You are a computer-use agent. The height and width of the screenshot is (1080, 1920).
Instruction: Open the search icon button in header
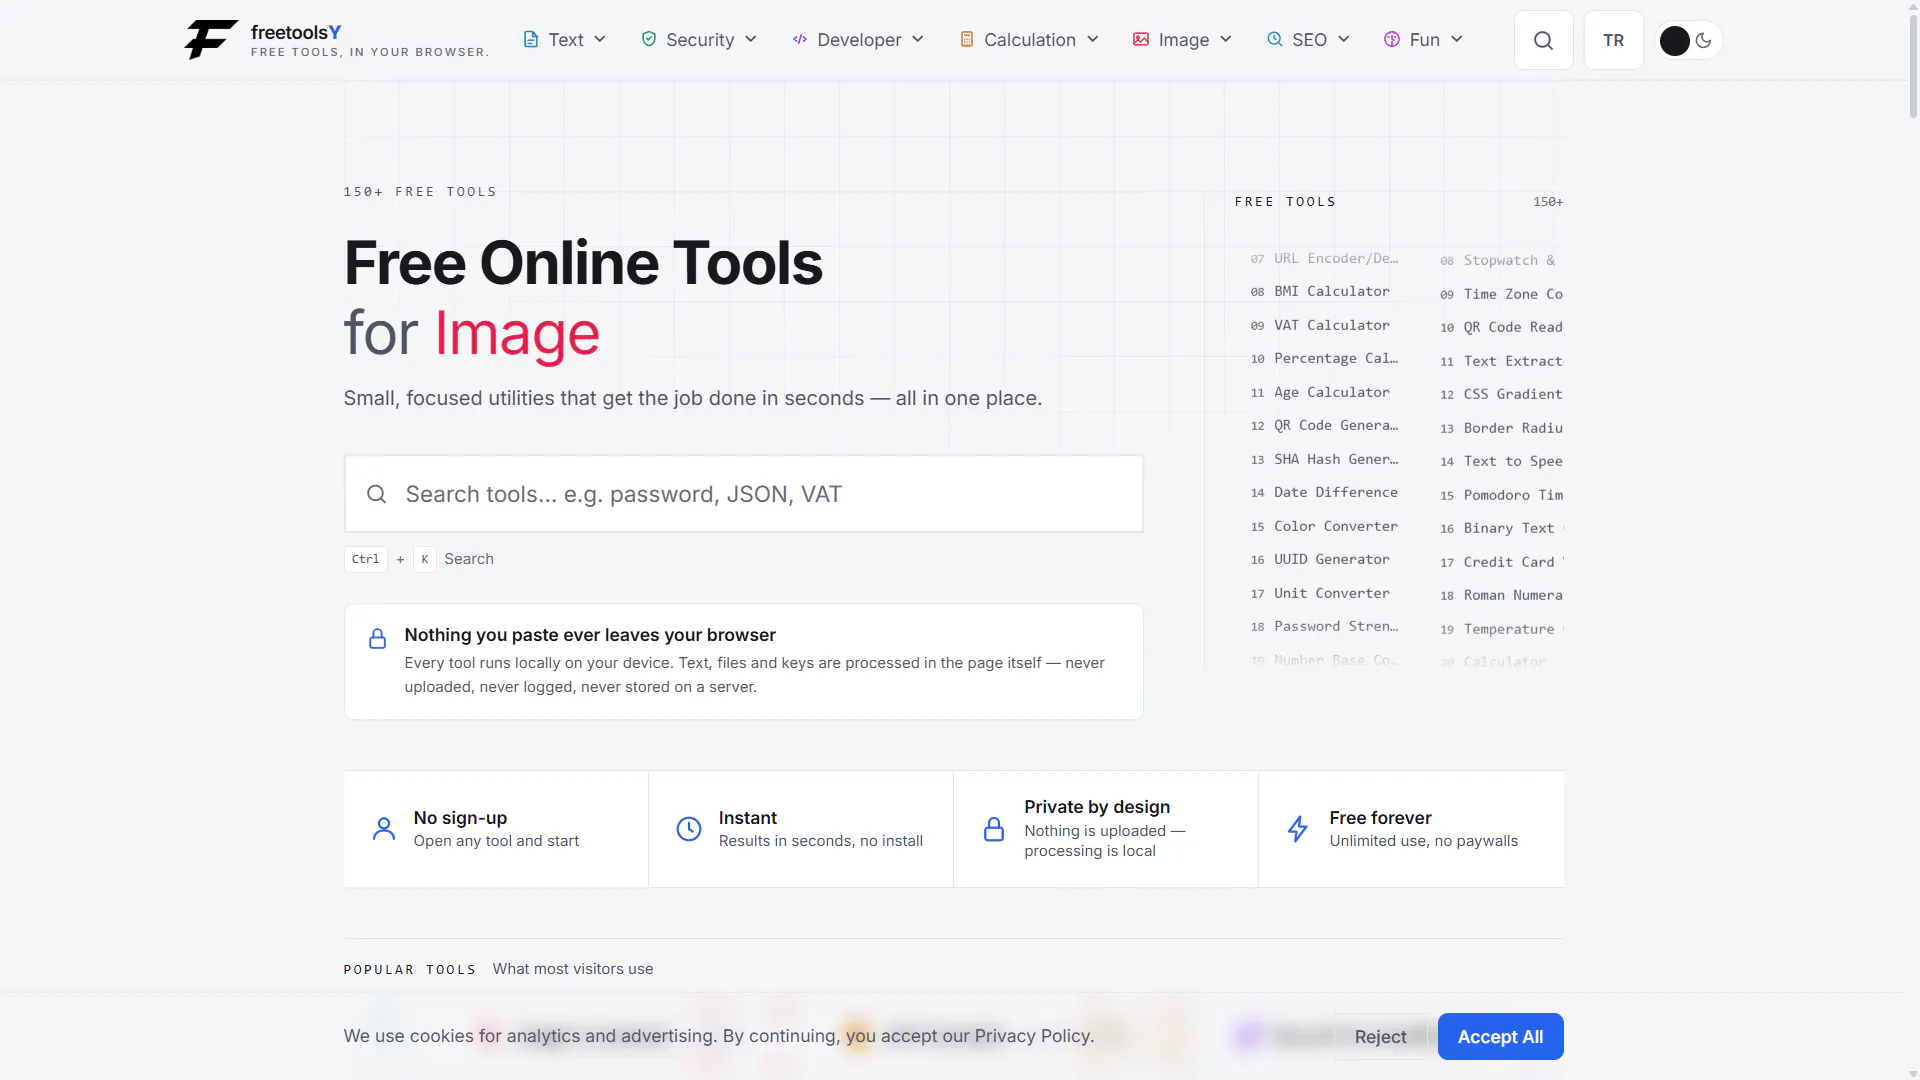click(1543, 40)
